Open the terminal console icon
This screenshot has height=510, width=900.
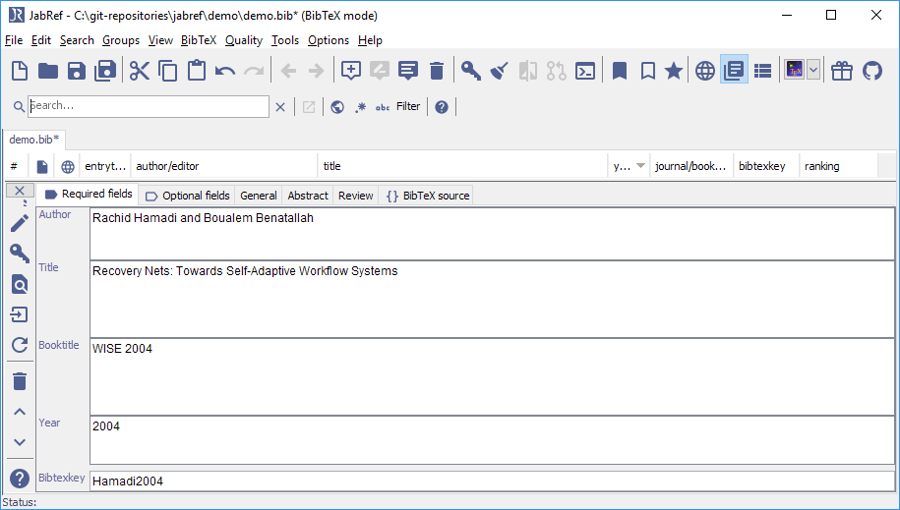[x=585, y=71]
